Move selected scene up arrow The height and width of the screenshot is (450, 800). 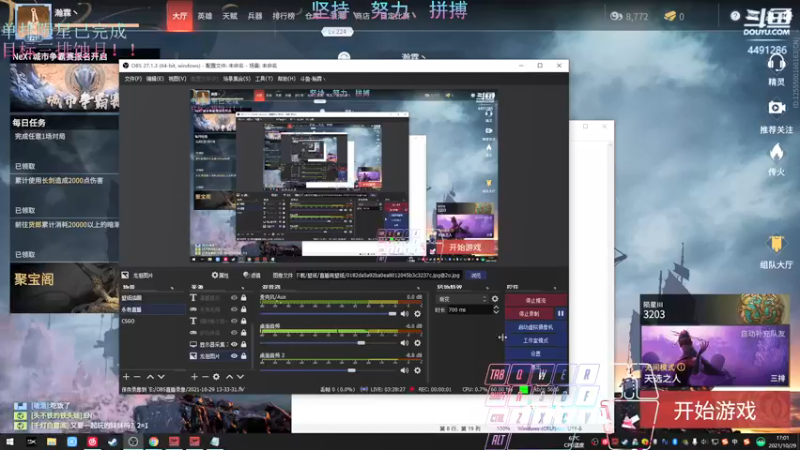click(150, 377)
